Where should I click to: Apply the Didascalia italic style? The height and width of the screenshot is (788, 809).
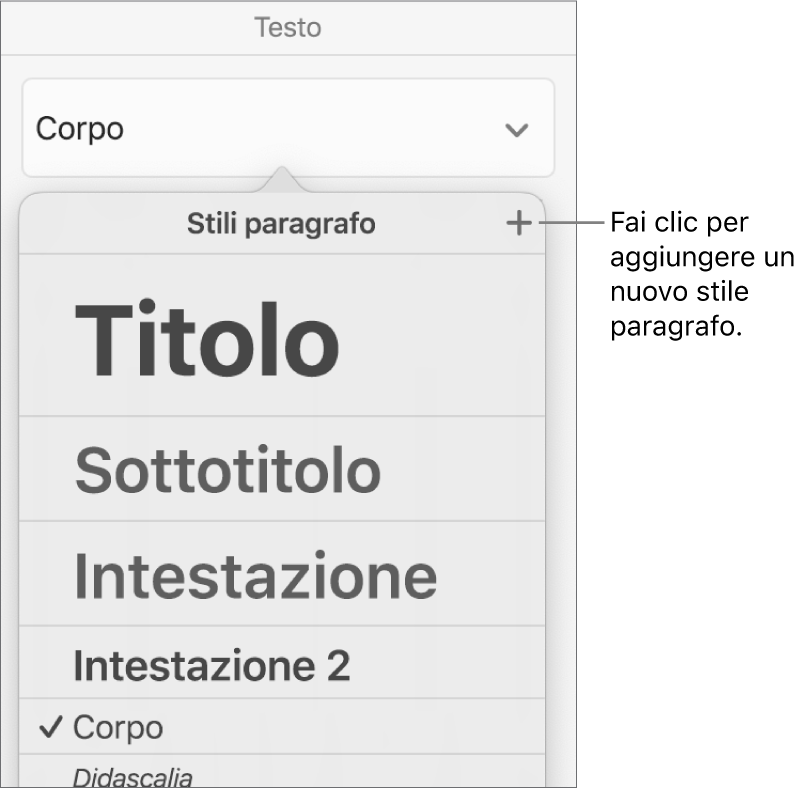pyautogui.click(x=133, y=776)
